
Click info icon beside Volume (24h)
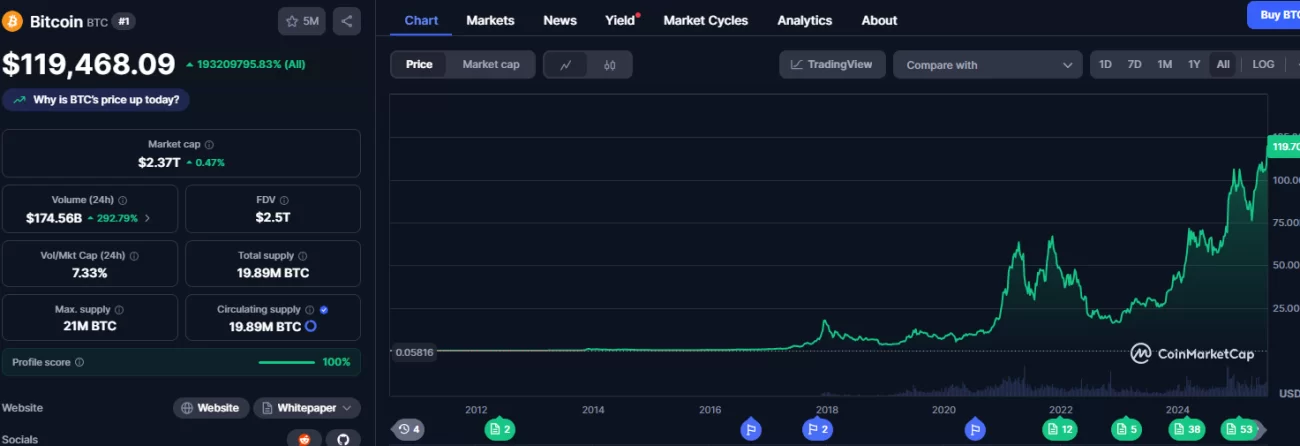122,201
